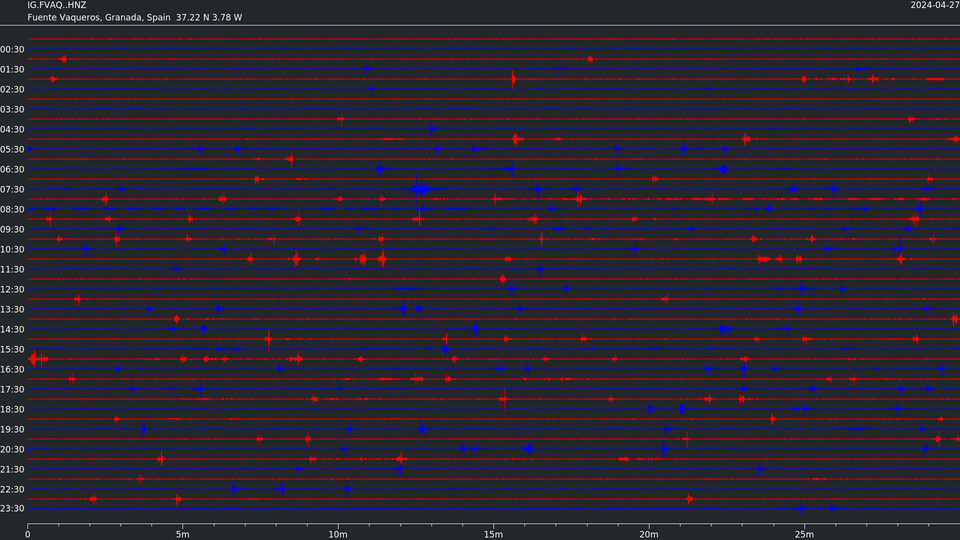The width and height of the screenshot is (960, 540).
Task: Select the 03:30 time row label
Action: coord(12,110)
